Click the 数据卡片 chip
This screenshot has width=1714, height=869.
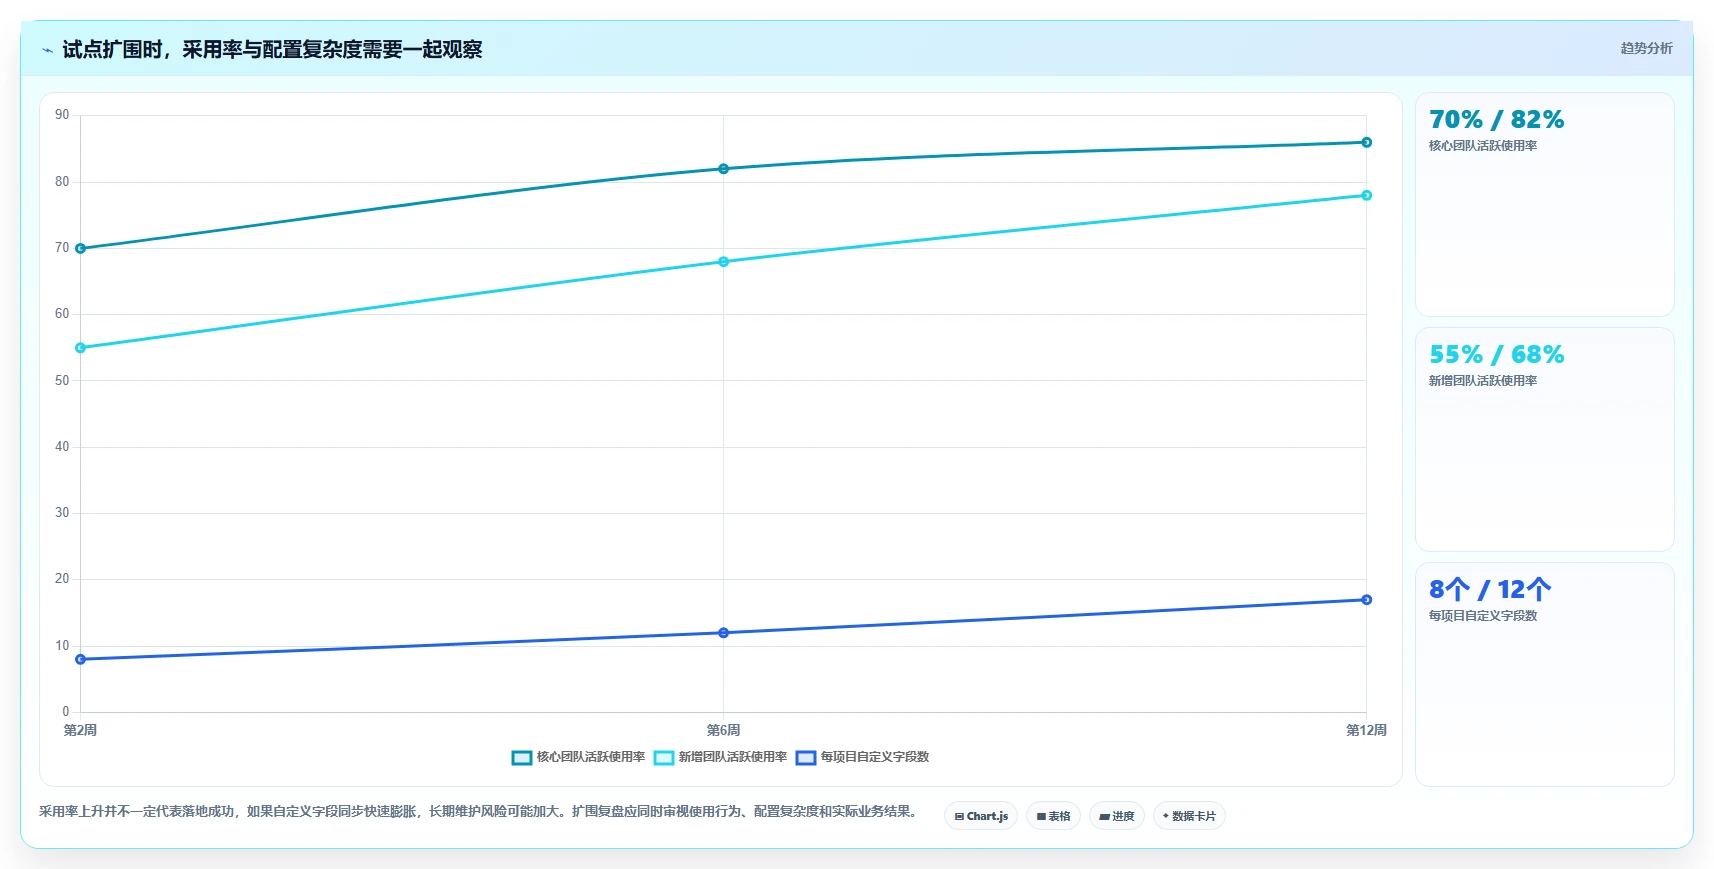click(1189, 816)
